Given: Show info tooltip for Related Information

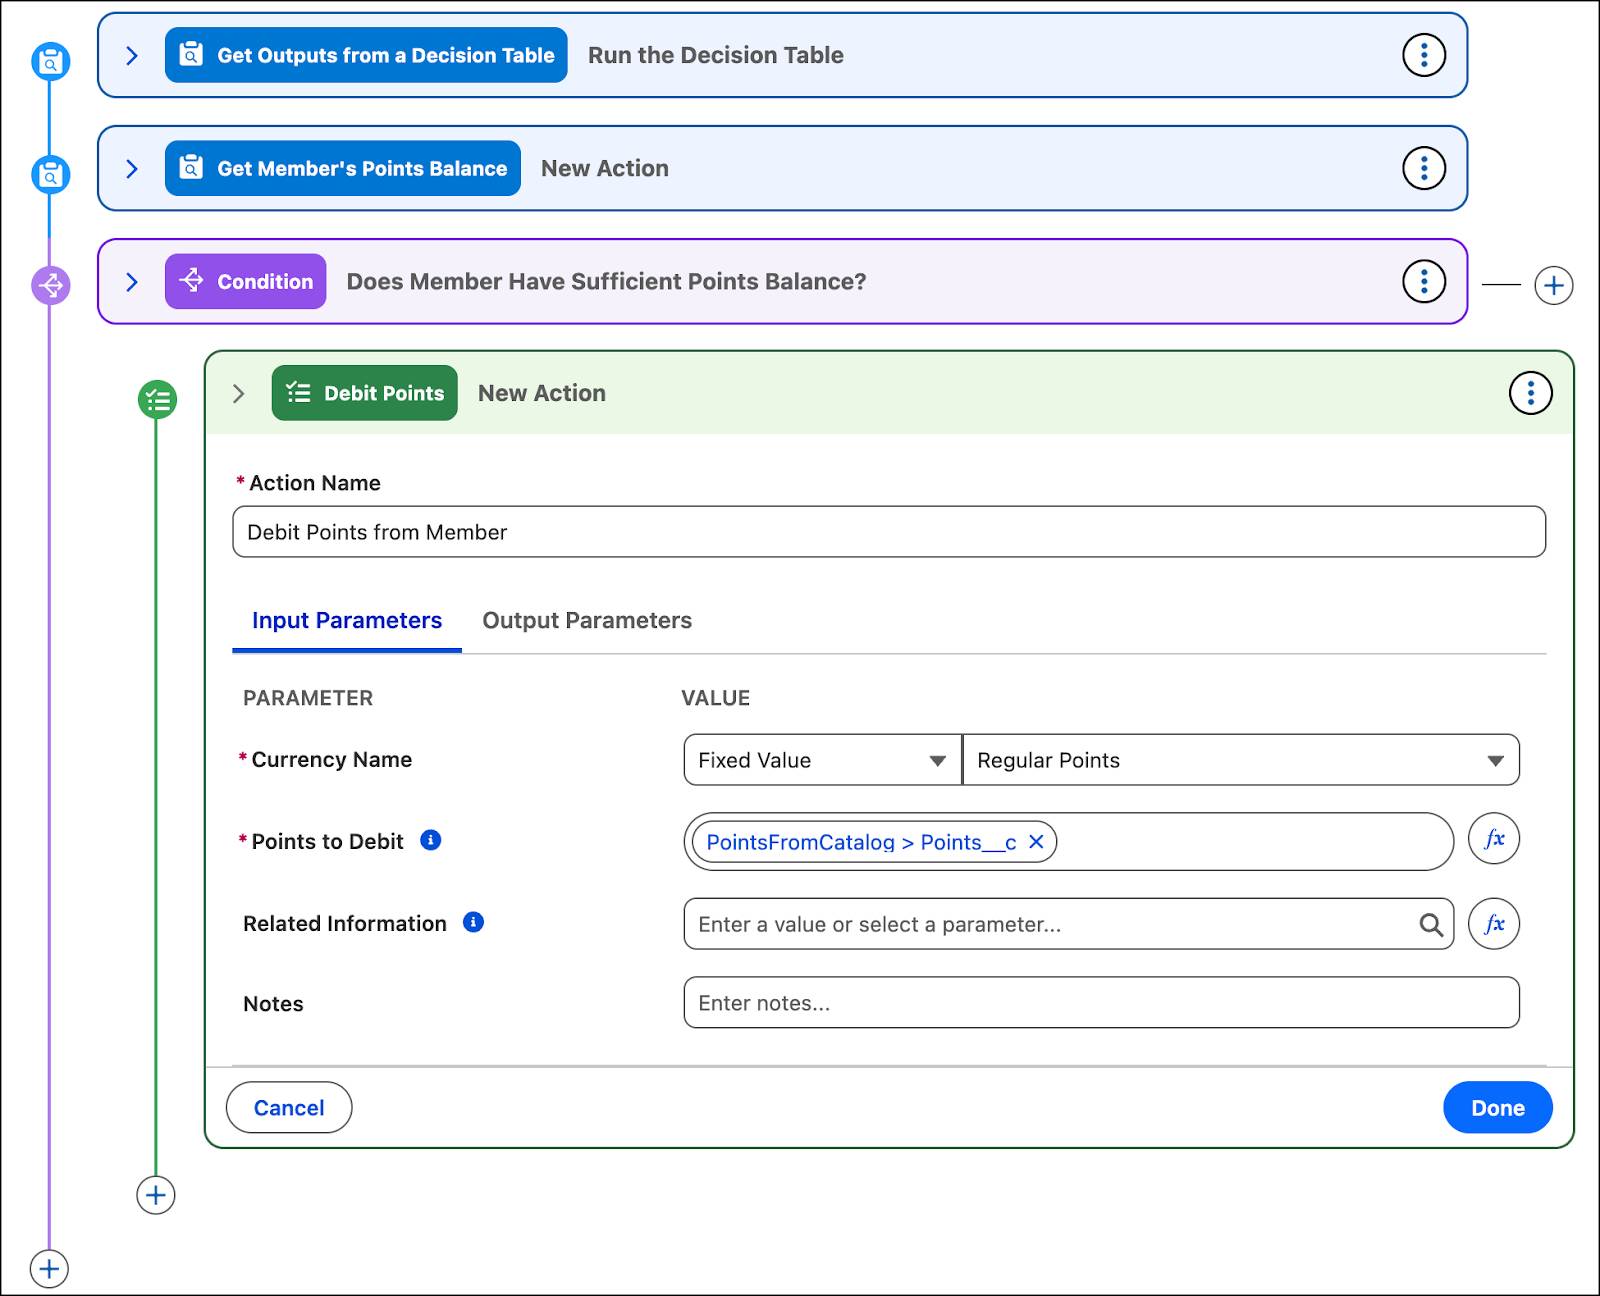Looking at the screenshot, I should [x=474, y=922].
